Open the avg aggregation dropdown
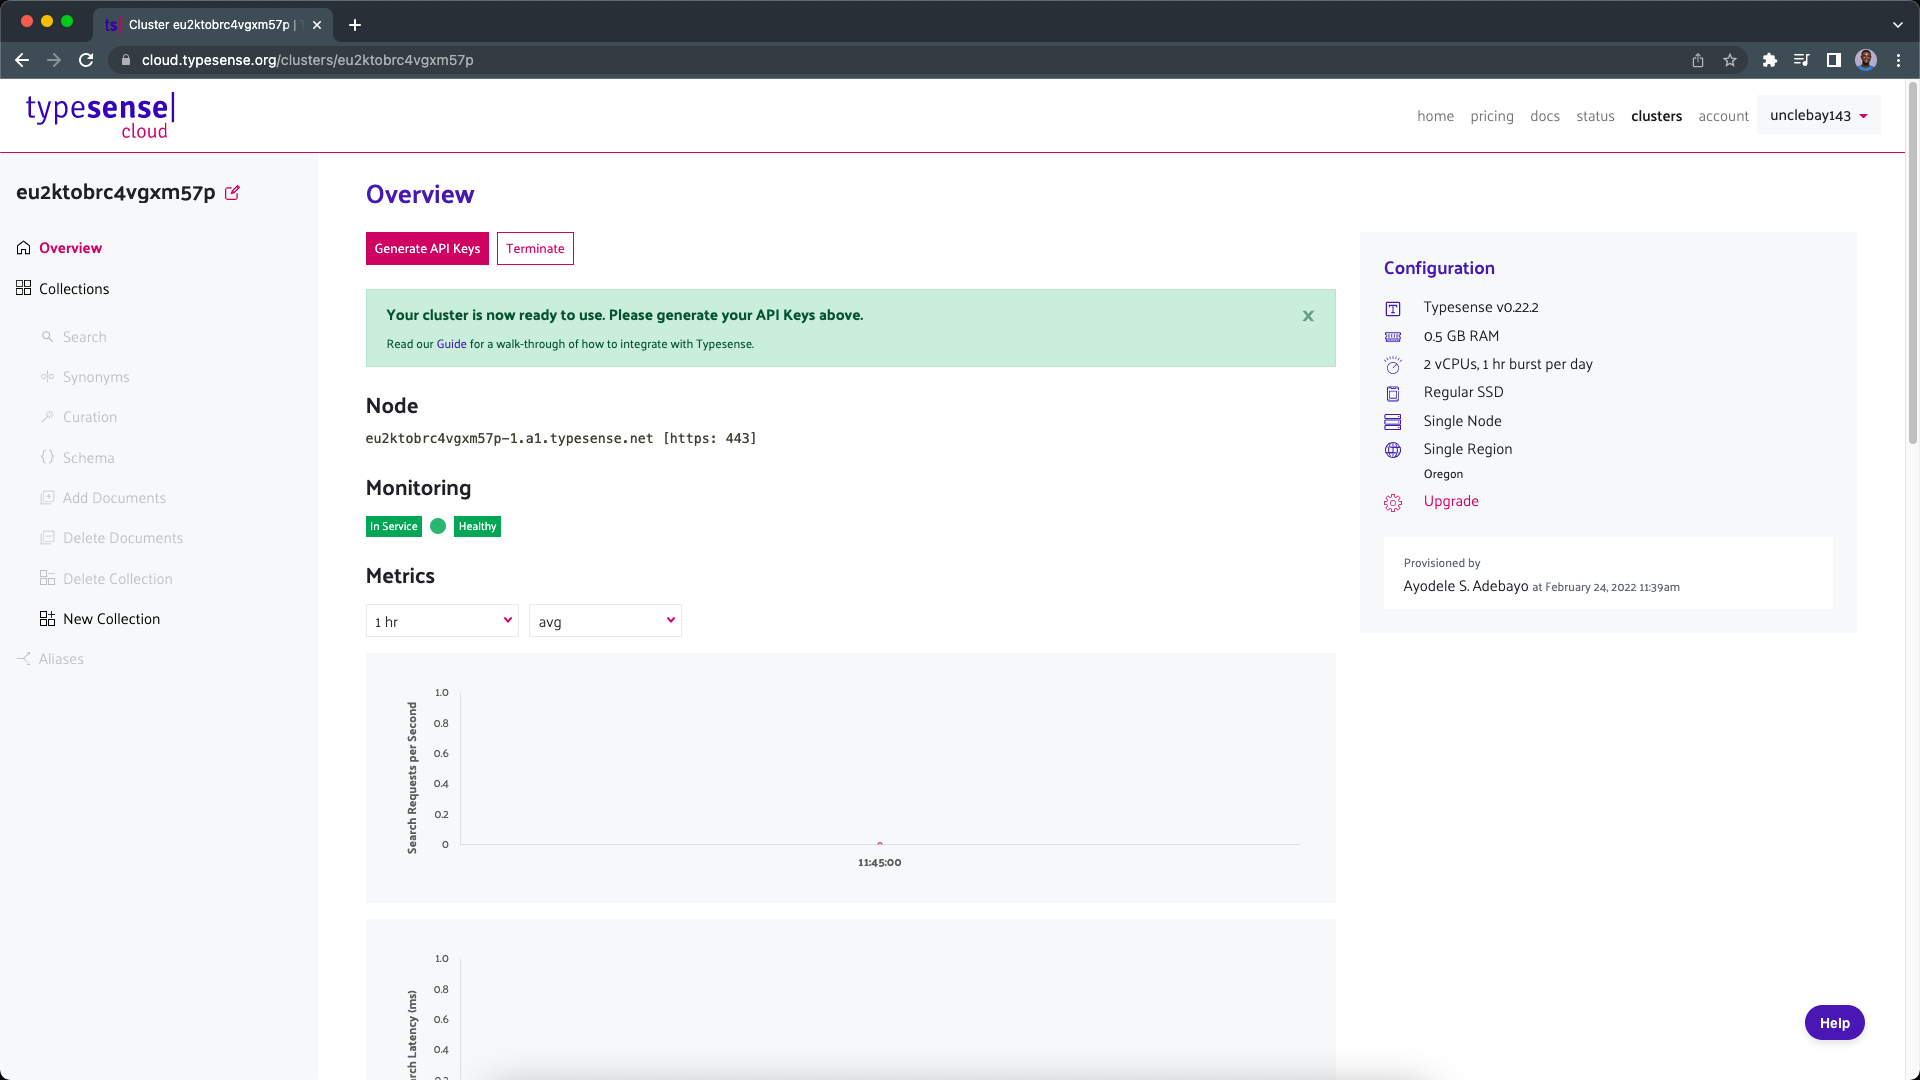The width and height of the screenshot is (1920, 1080). 605,621
